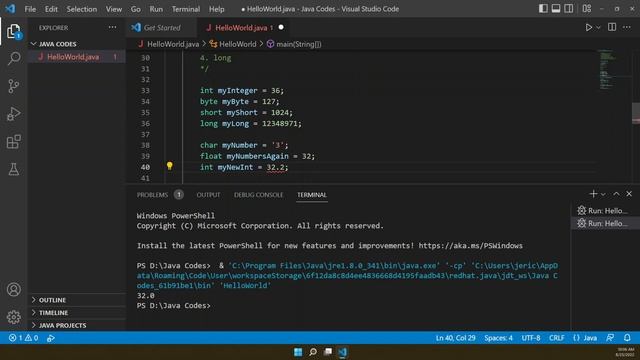This screenshot has height=360, width=640.
Task: Click CRLF line ending selector
Action: click(557, 338)
